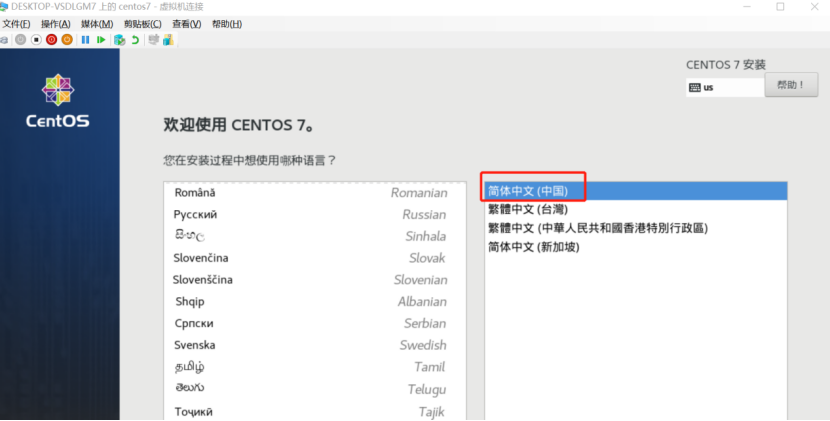The width and height of the screenshot is (830, 421).
Task: Choose Тоҷикӣ (Tajik) language
Action: click(315, 411)
